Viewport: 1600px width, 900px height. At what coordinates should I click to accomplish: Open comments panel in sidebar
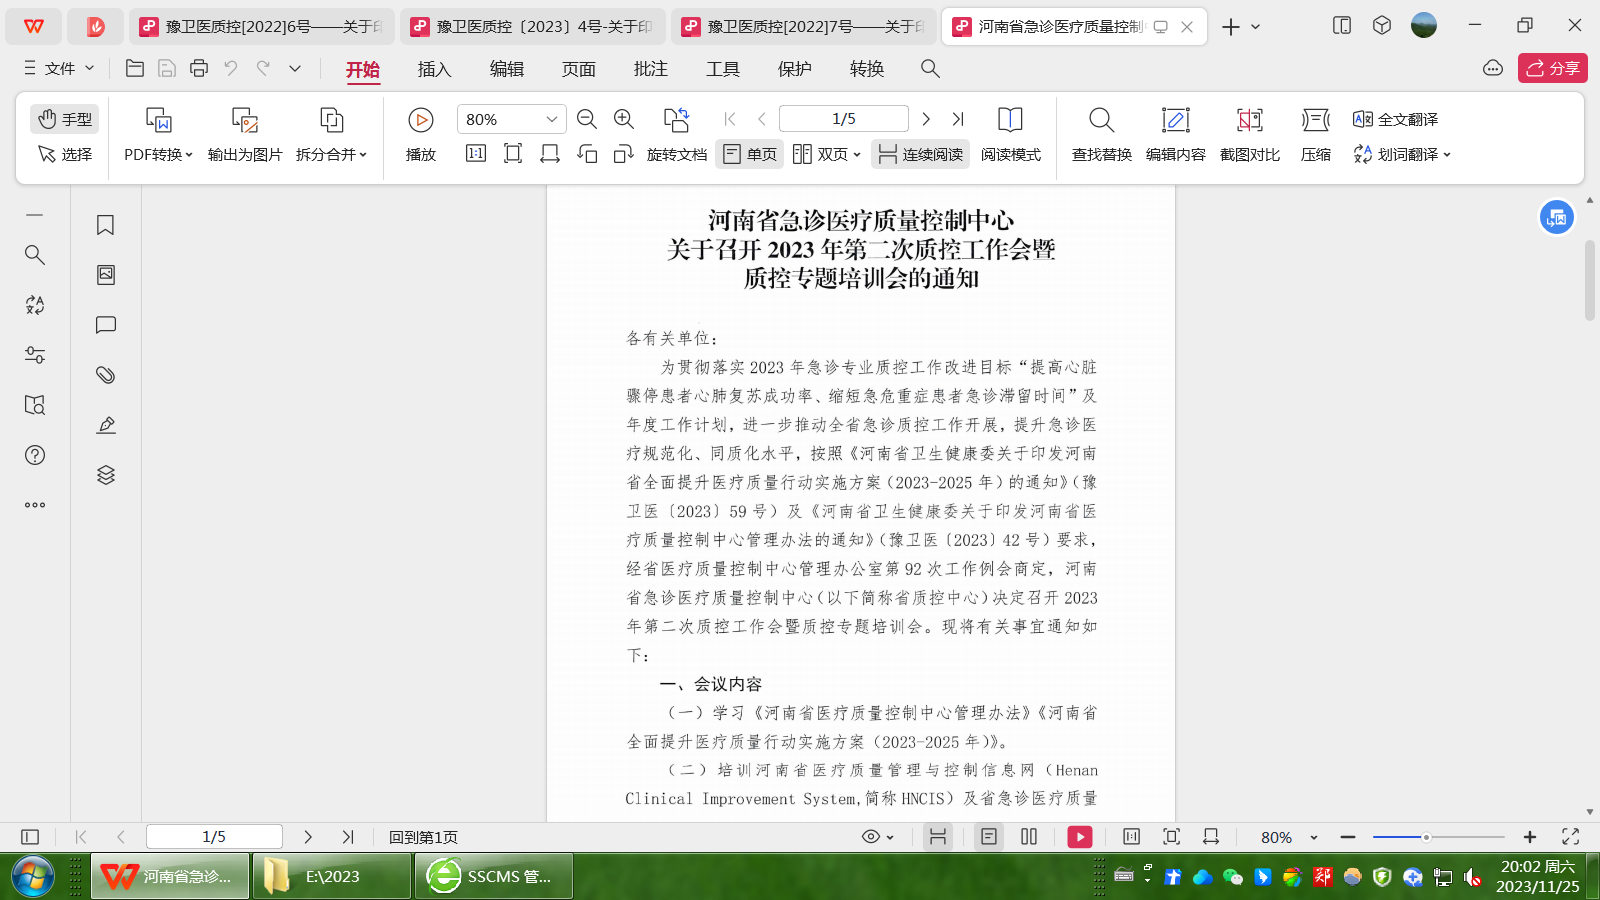106,325
